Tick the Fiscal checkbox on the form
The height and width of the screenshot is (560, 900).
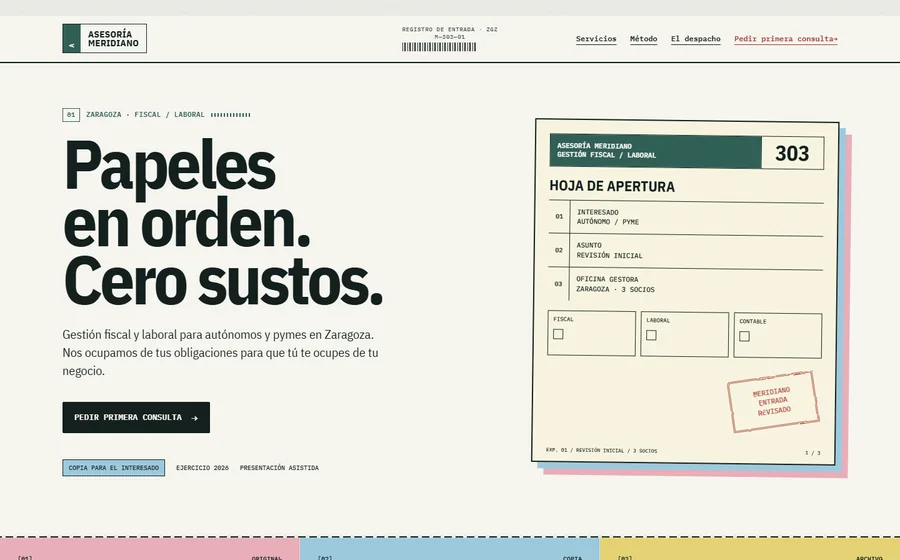click(x=558, y=334)
